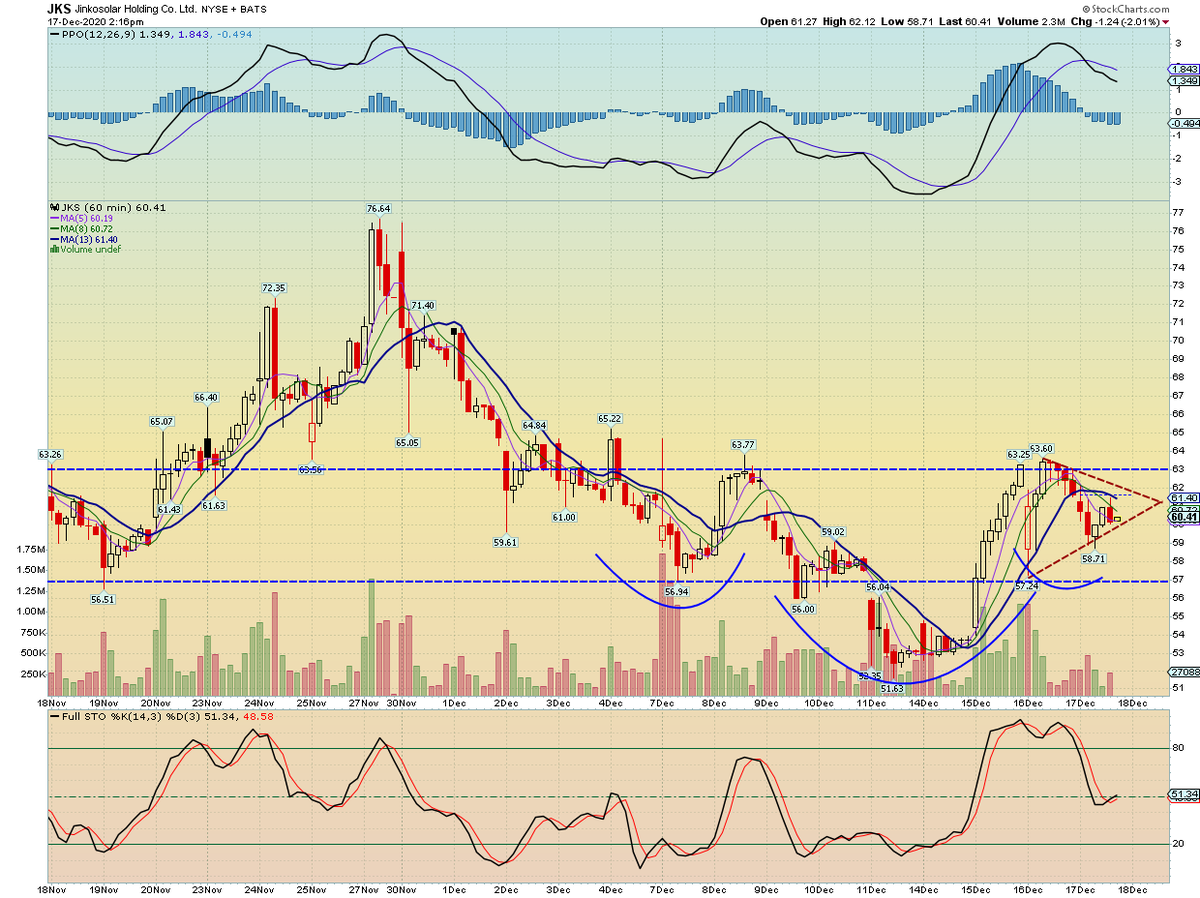Click the company name Jinkosolar Holding Co. Ltd.
The image size is (1200, 898).
(x=136, y=8)
